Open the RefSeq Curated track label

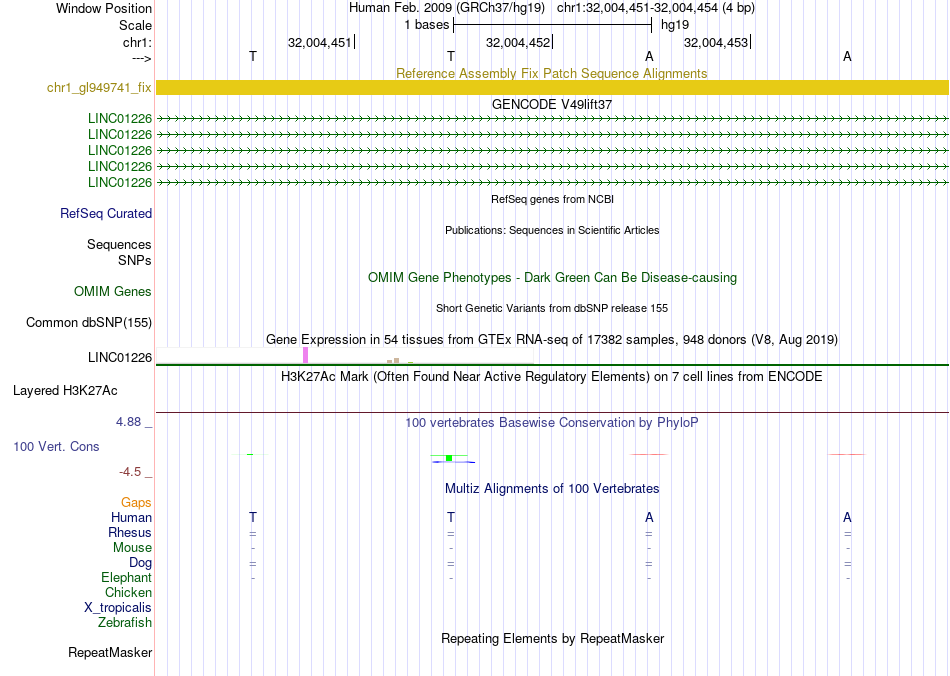coord(106,213)
